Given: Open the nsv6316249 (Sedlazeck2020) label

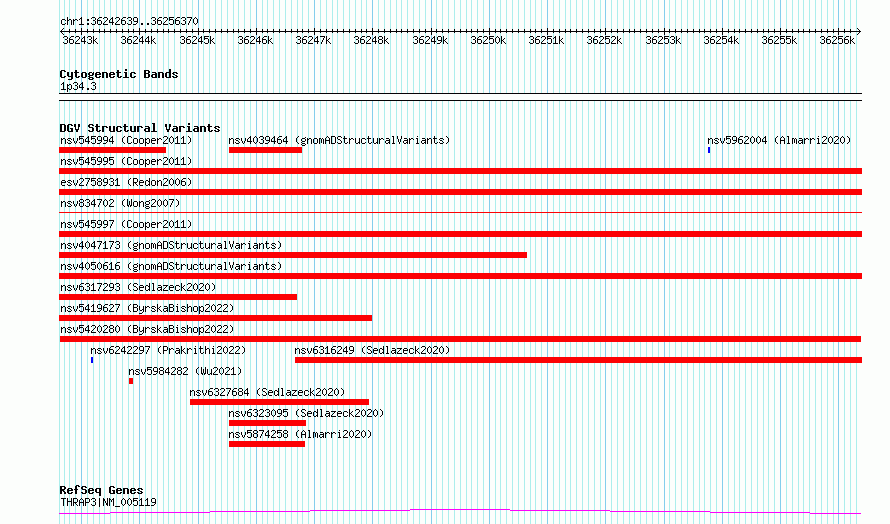Looking at the screenshot, I should (372, 350).
